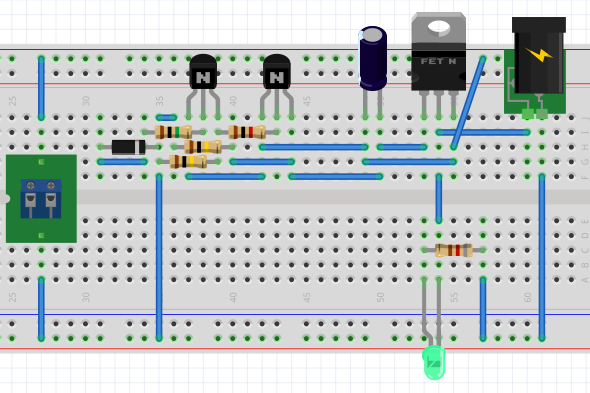
Task: Select the vertical blue wire above the terminal block
Action: click(x=41, y=88)
